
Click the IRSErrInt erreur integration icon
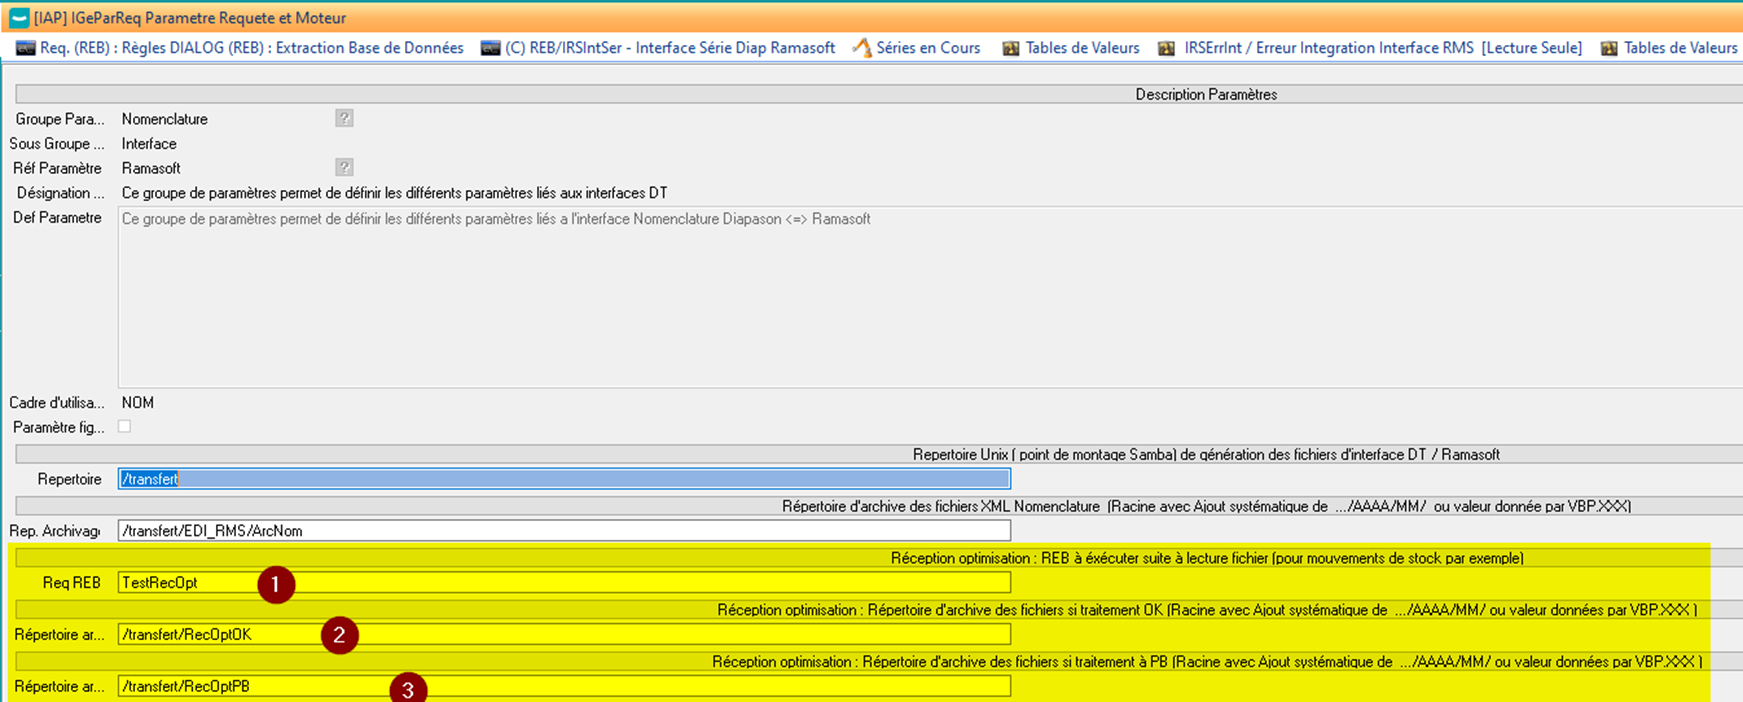pyautogui.click(x=1166, y=48)
